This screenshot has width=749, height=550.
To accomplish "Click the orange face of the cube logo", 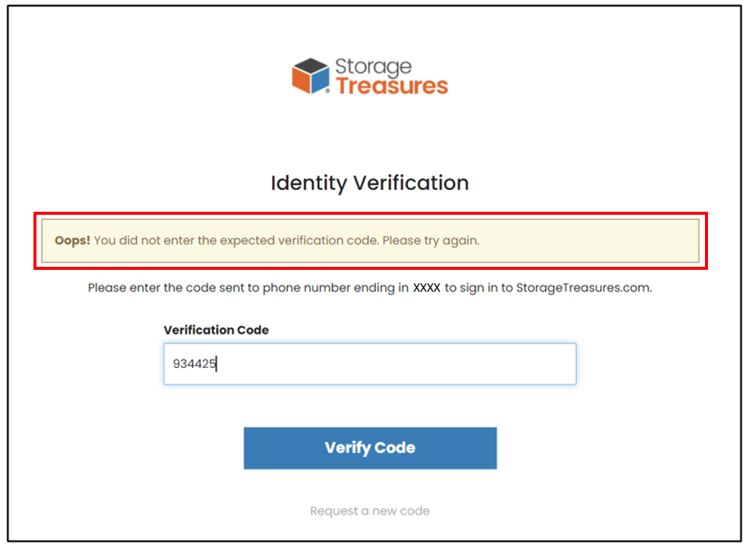I will click(301, 80).
